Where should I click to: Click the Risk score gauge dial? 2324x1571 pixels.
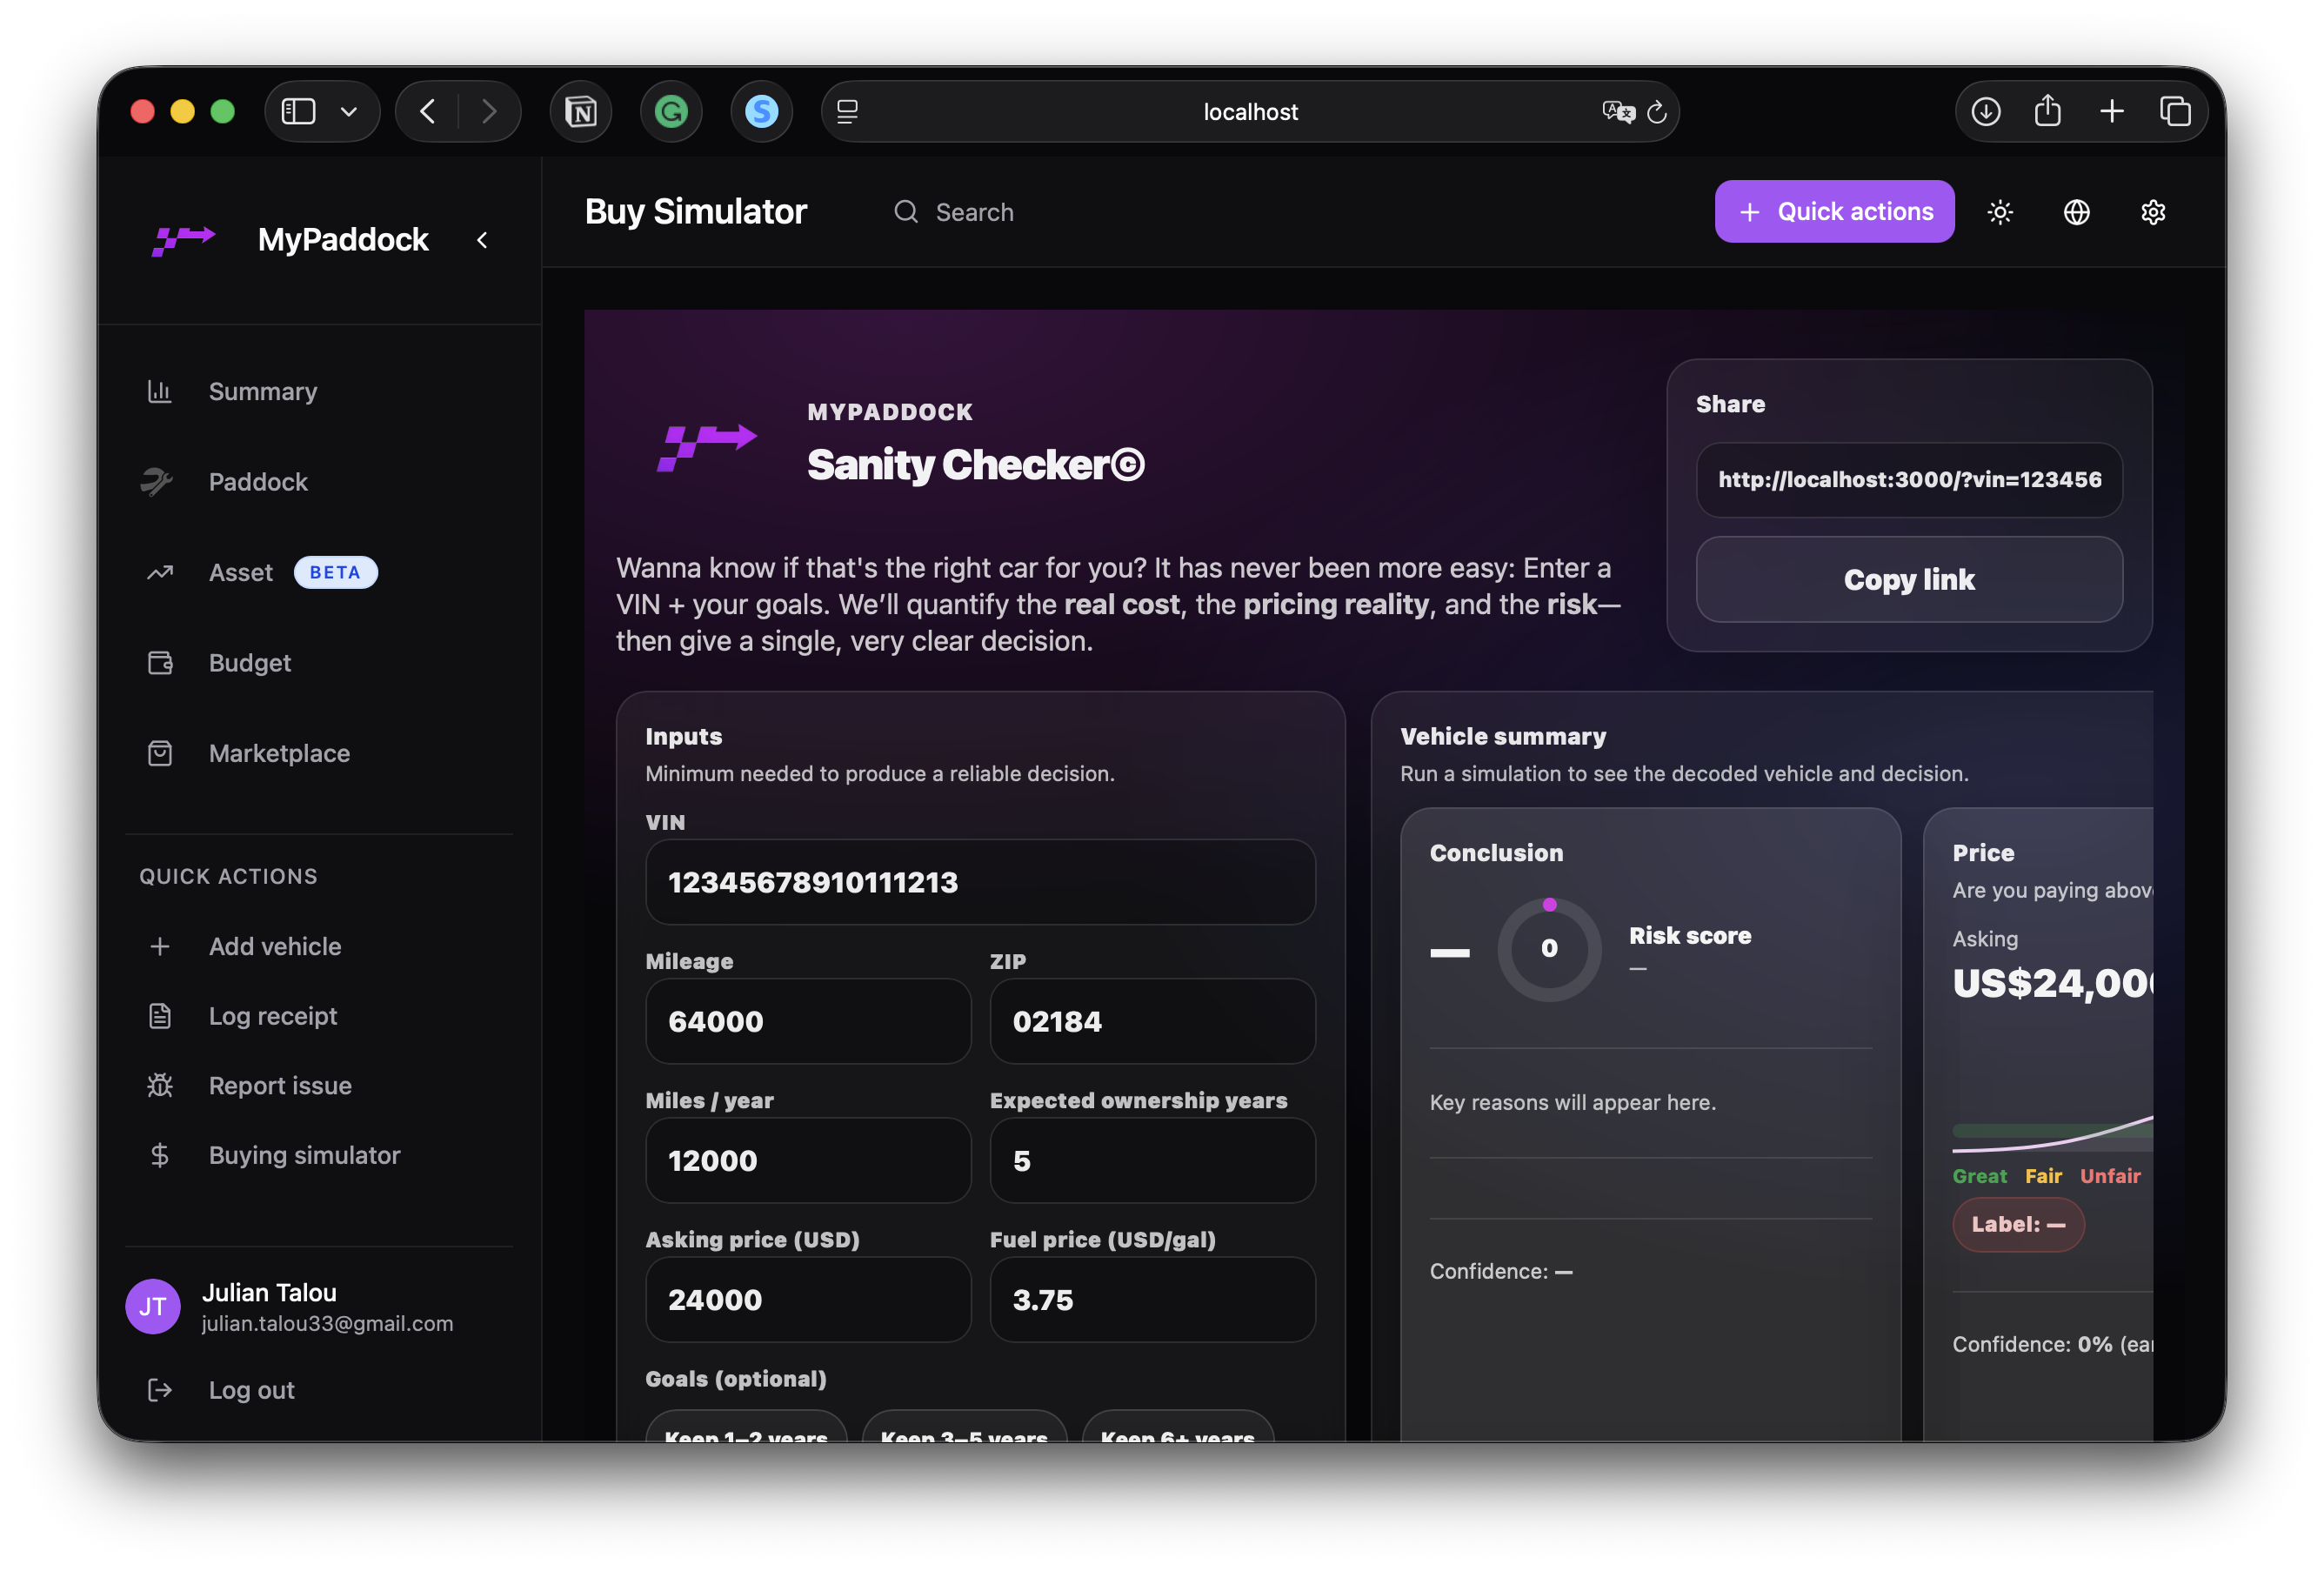tap(1549, 948)
